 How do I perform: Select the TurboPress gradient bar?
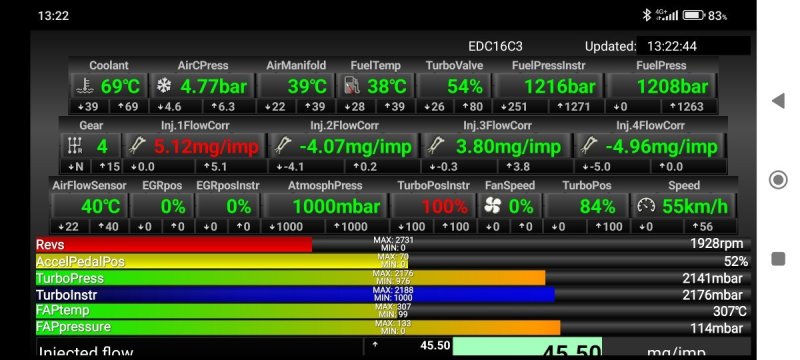290,278
